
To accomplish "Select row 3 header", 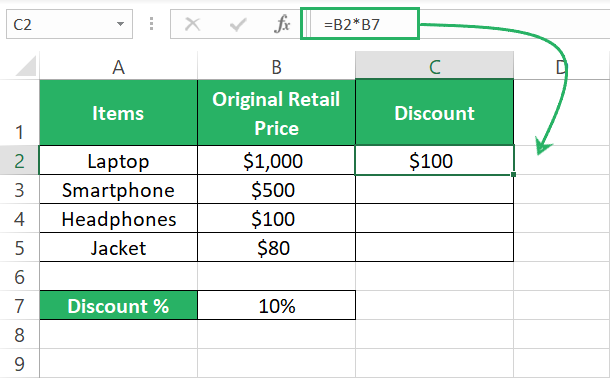I will coord(19,189).
